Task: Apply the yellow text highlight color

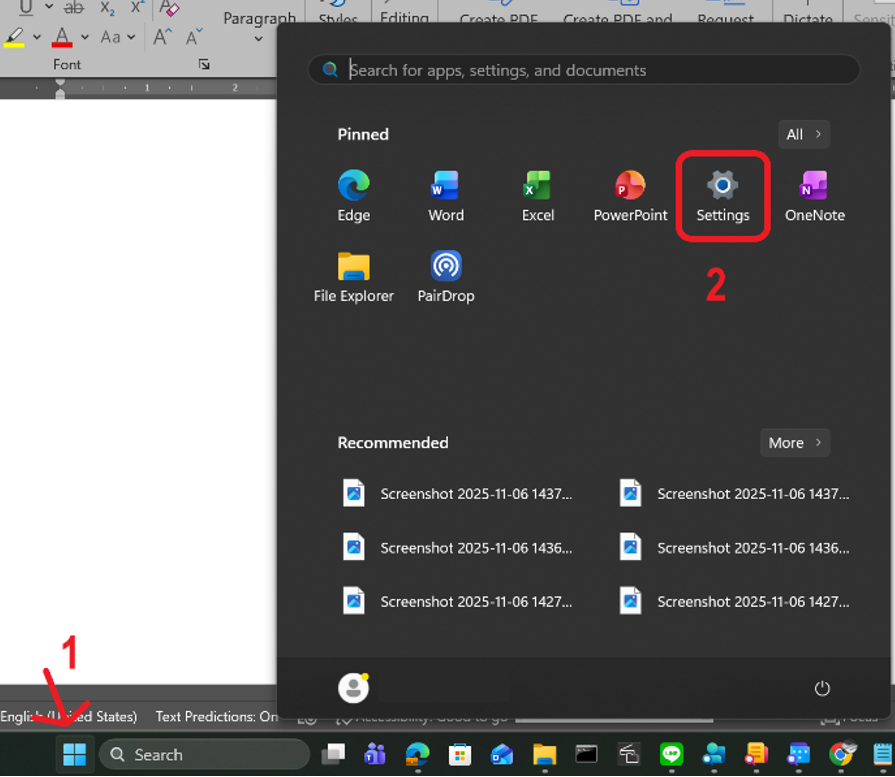Action: [14, 38]
